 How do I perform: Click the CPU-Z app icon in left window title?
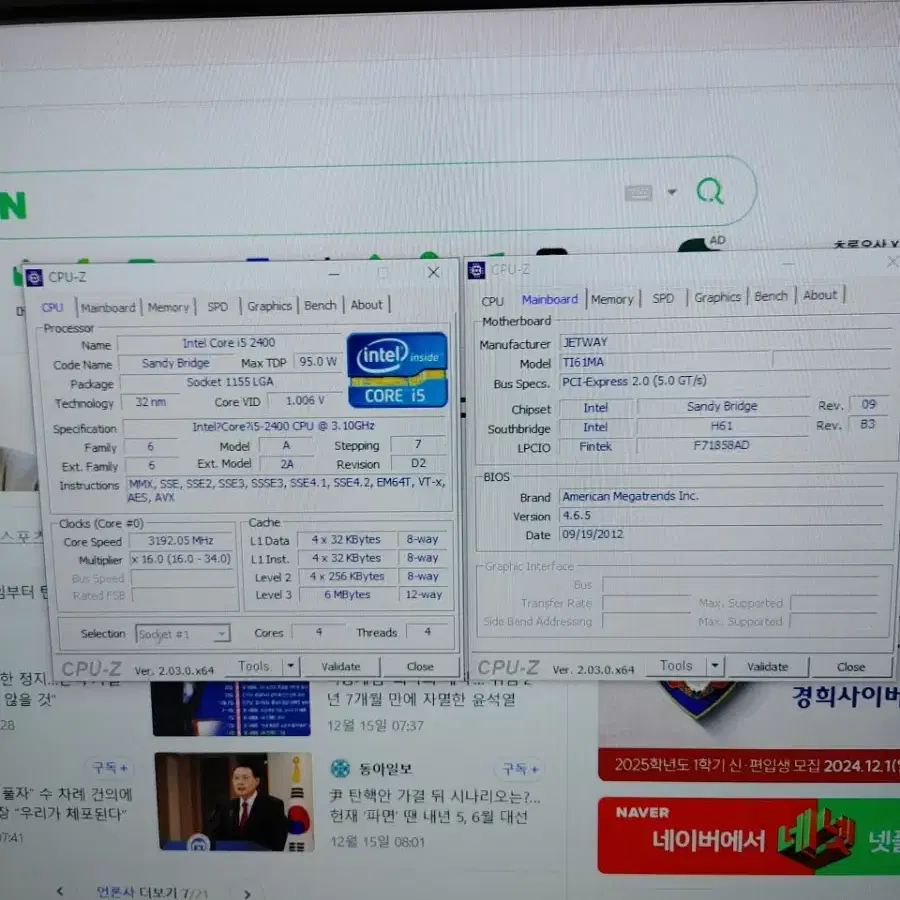34,278
